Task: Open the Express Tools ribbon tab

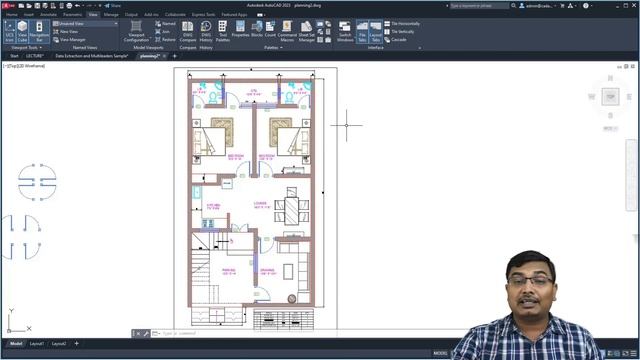Action: pos(203,15)
